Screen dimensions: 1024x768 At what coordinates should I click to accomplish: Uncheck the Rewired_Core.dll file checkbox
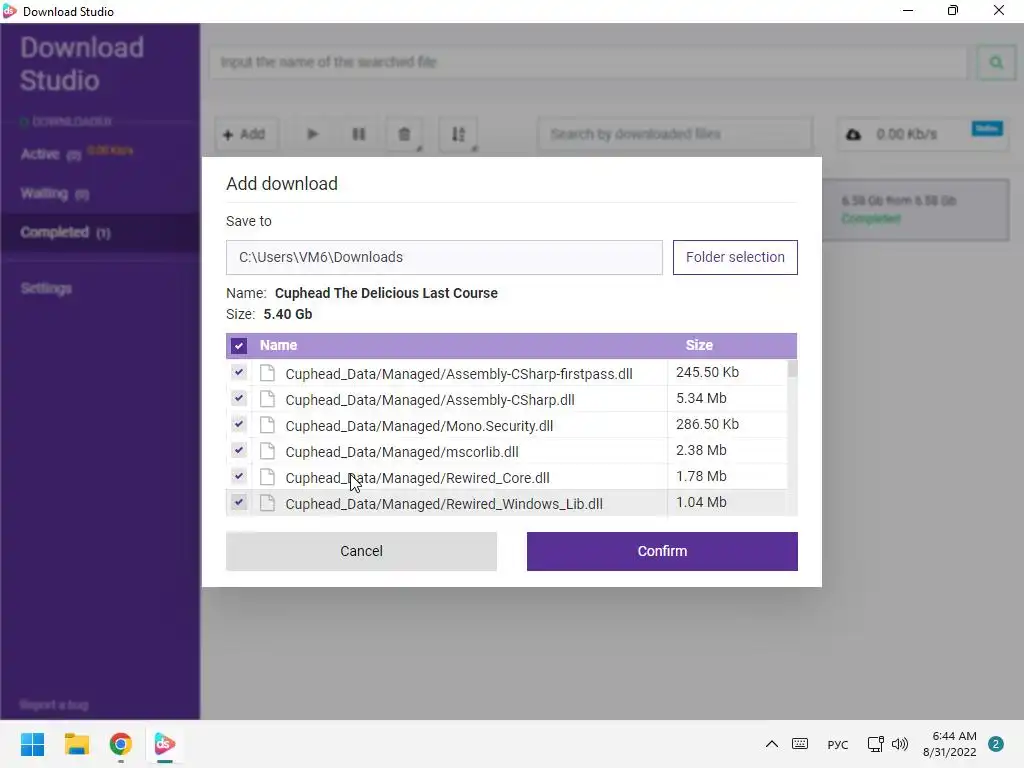239,477
